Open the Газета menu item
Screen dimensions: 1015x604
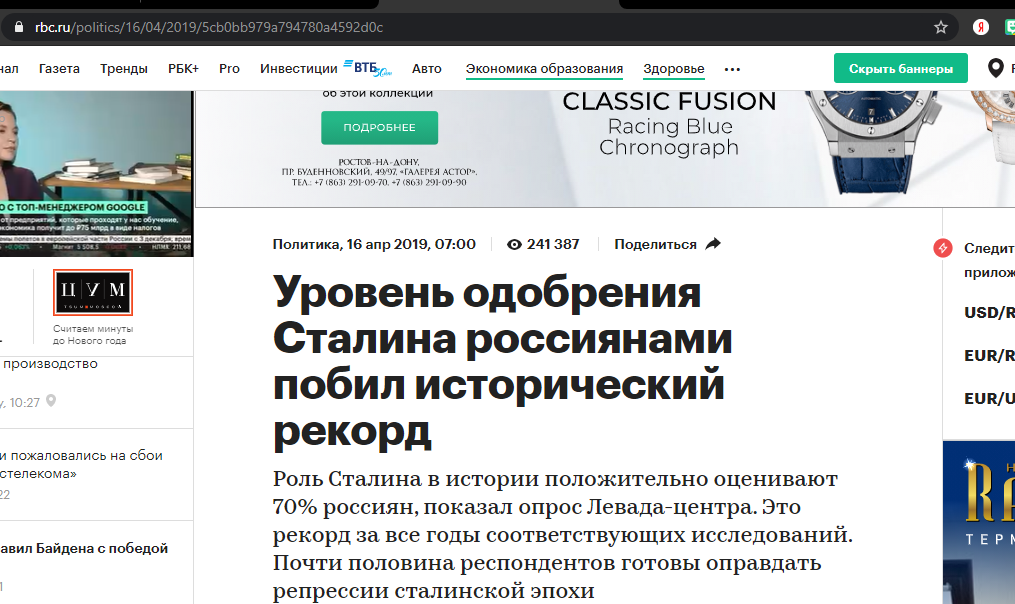click(x=59, y=69)
